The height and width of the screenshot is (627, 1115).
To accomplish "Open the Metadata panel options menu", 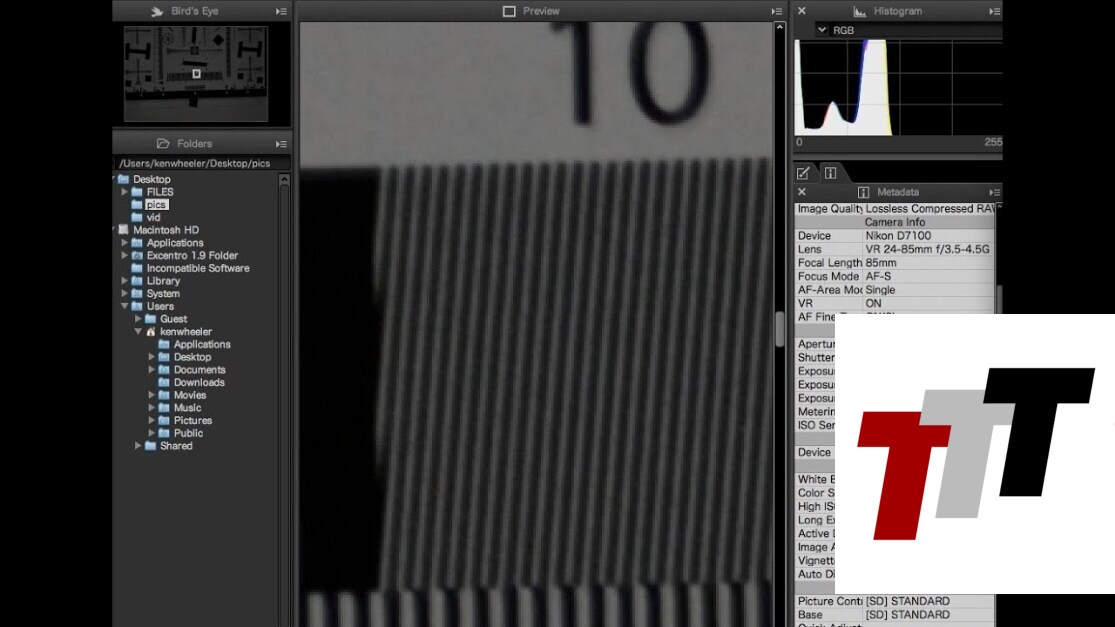I will 994,192.
